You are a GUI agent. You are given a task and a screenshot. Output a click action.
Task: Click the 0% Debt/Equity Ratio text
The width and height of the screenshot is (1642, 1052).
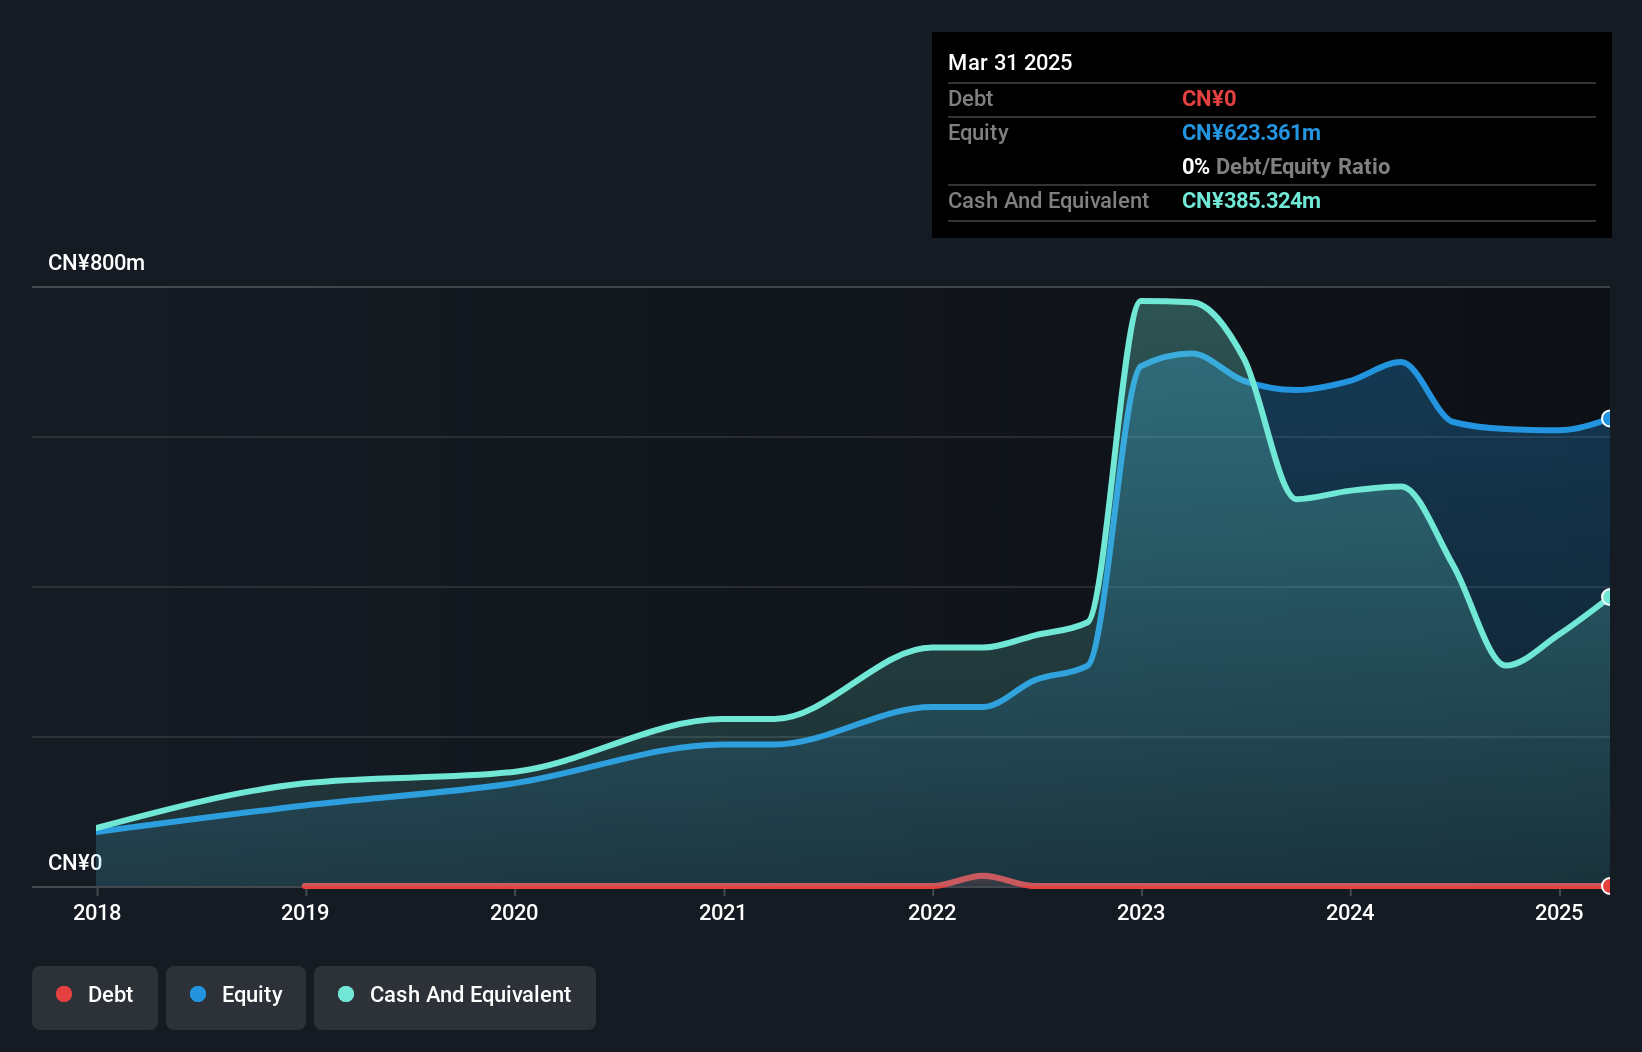[x=1286, y=166]
